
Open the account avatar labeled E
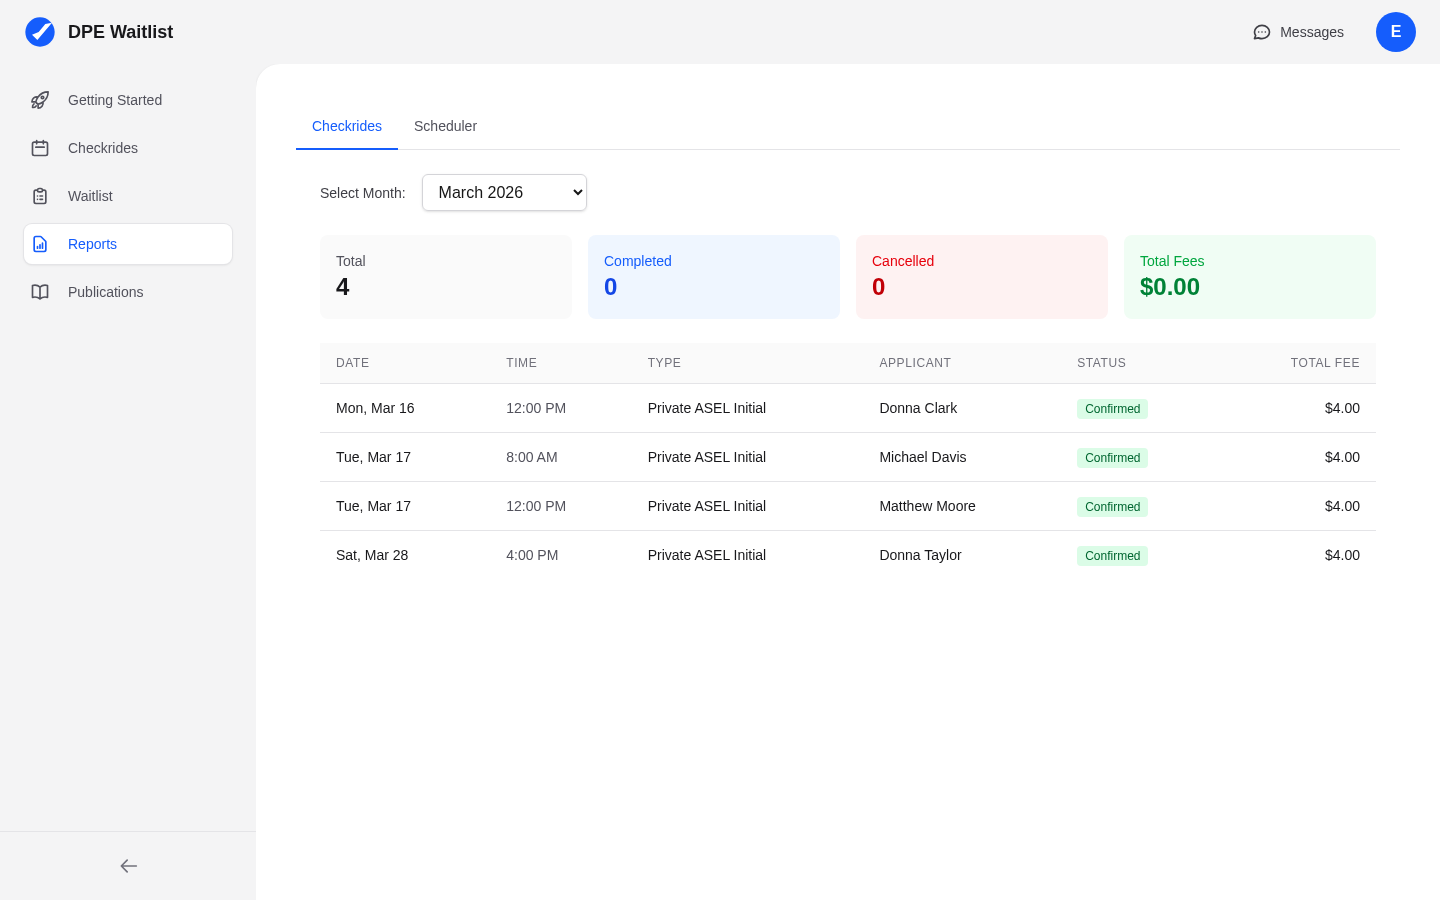1396,32
